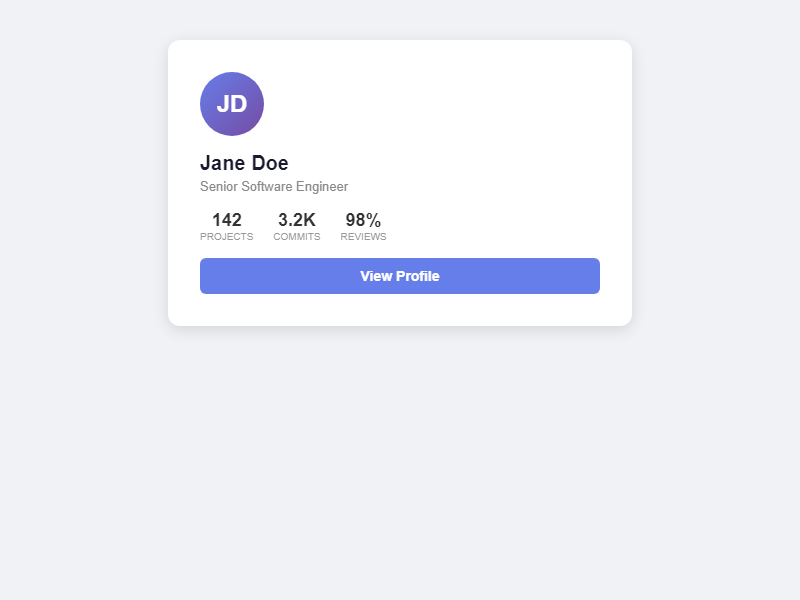Click the percent sign in 98%
800x600 pixels.
pyautogui.click(x=374, y=220)
